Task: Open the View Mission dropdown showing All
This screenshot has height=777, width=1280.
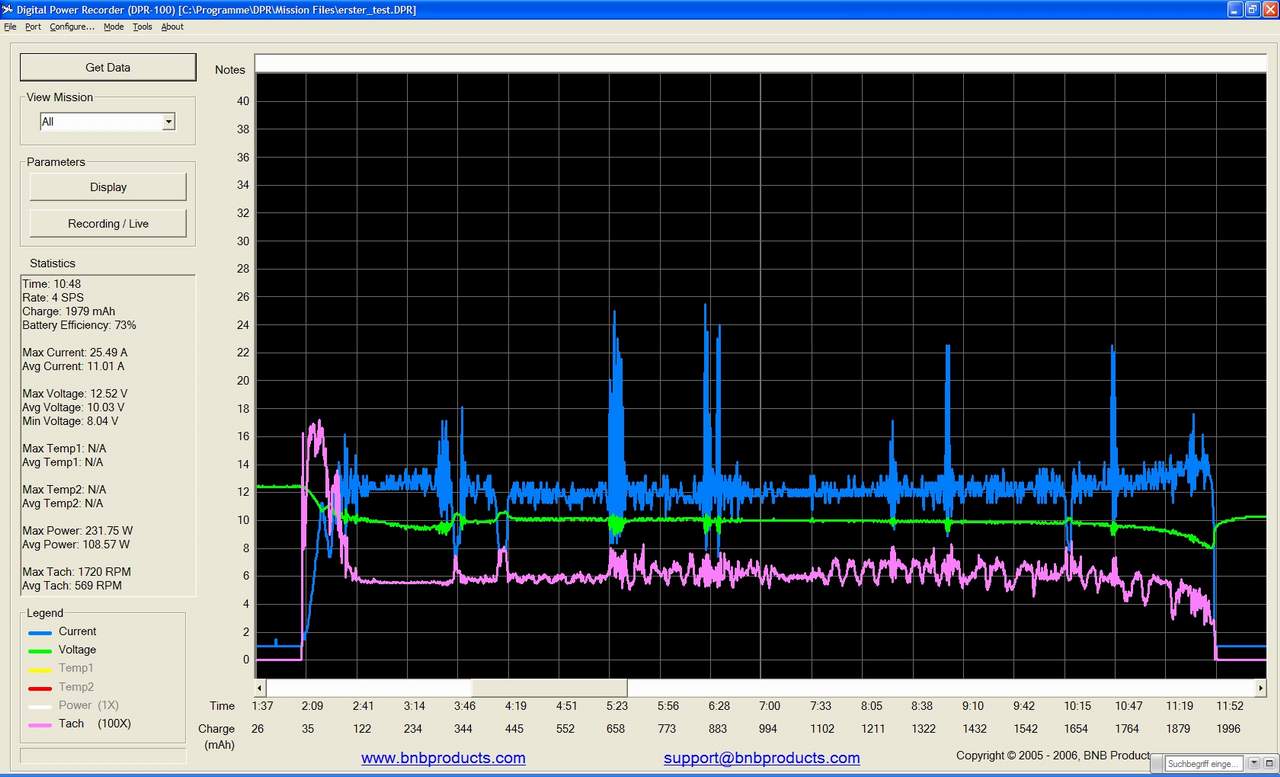Action: pyautogui.click(x=107, y=122)
